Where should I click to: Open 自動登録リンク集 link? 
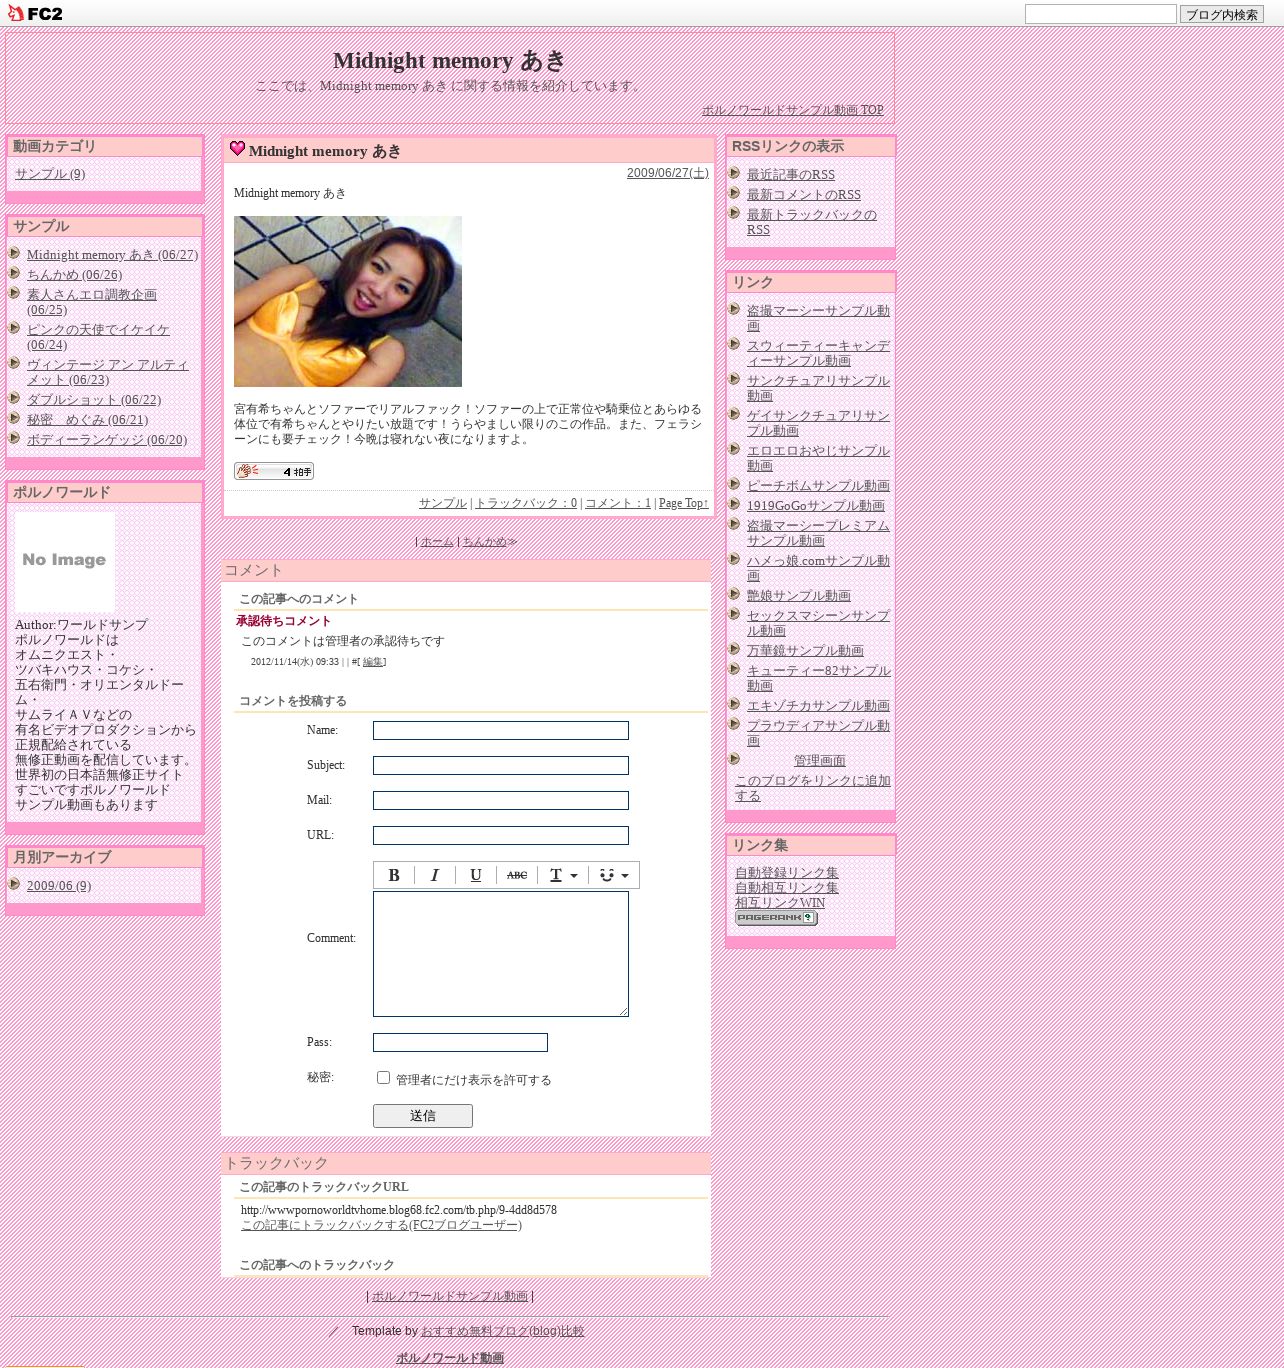pyautogui.click(x=787, y=873)
